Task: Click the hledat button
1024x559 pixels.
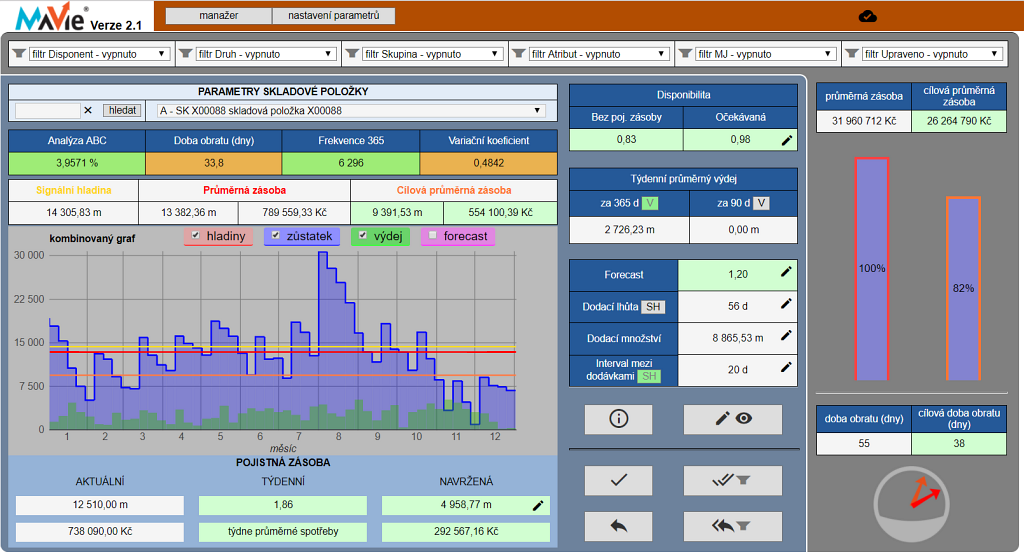Action: 123,110
